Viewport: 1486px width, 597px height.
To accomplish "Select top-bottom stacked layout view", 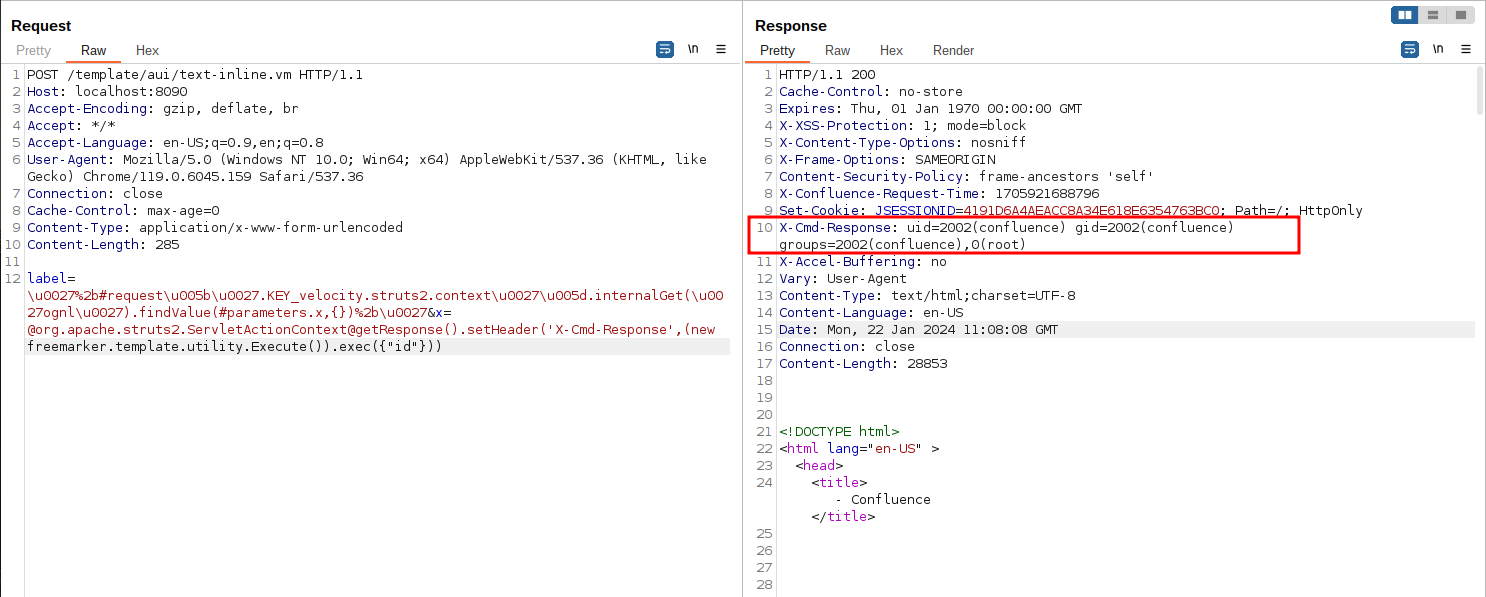I will [x=1433, y=15].
